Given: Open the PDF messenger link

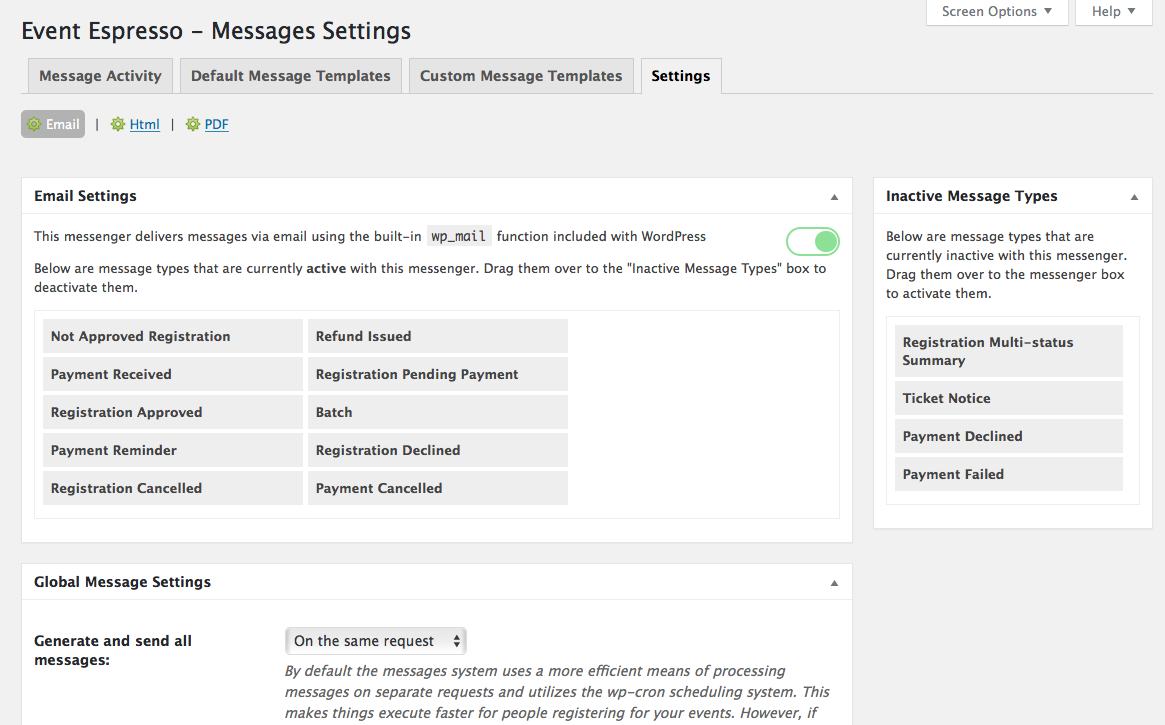Looking at the screenshot, I should [x=216, y=124].
